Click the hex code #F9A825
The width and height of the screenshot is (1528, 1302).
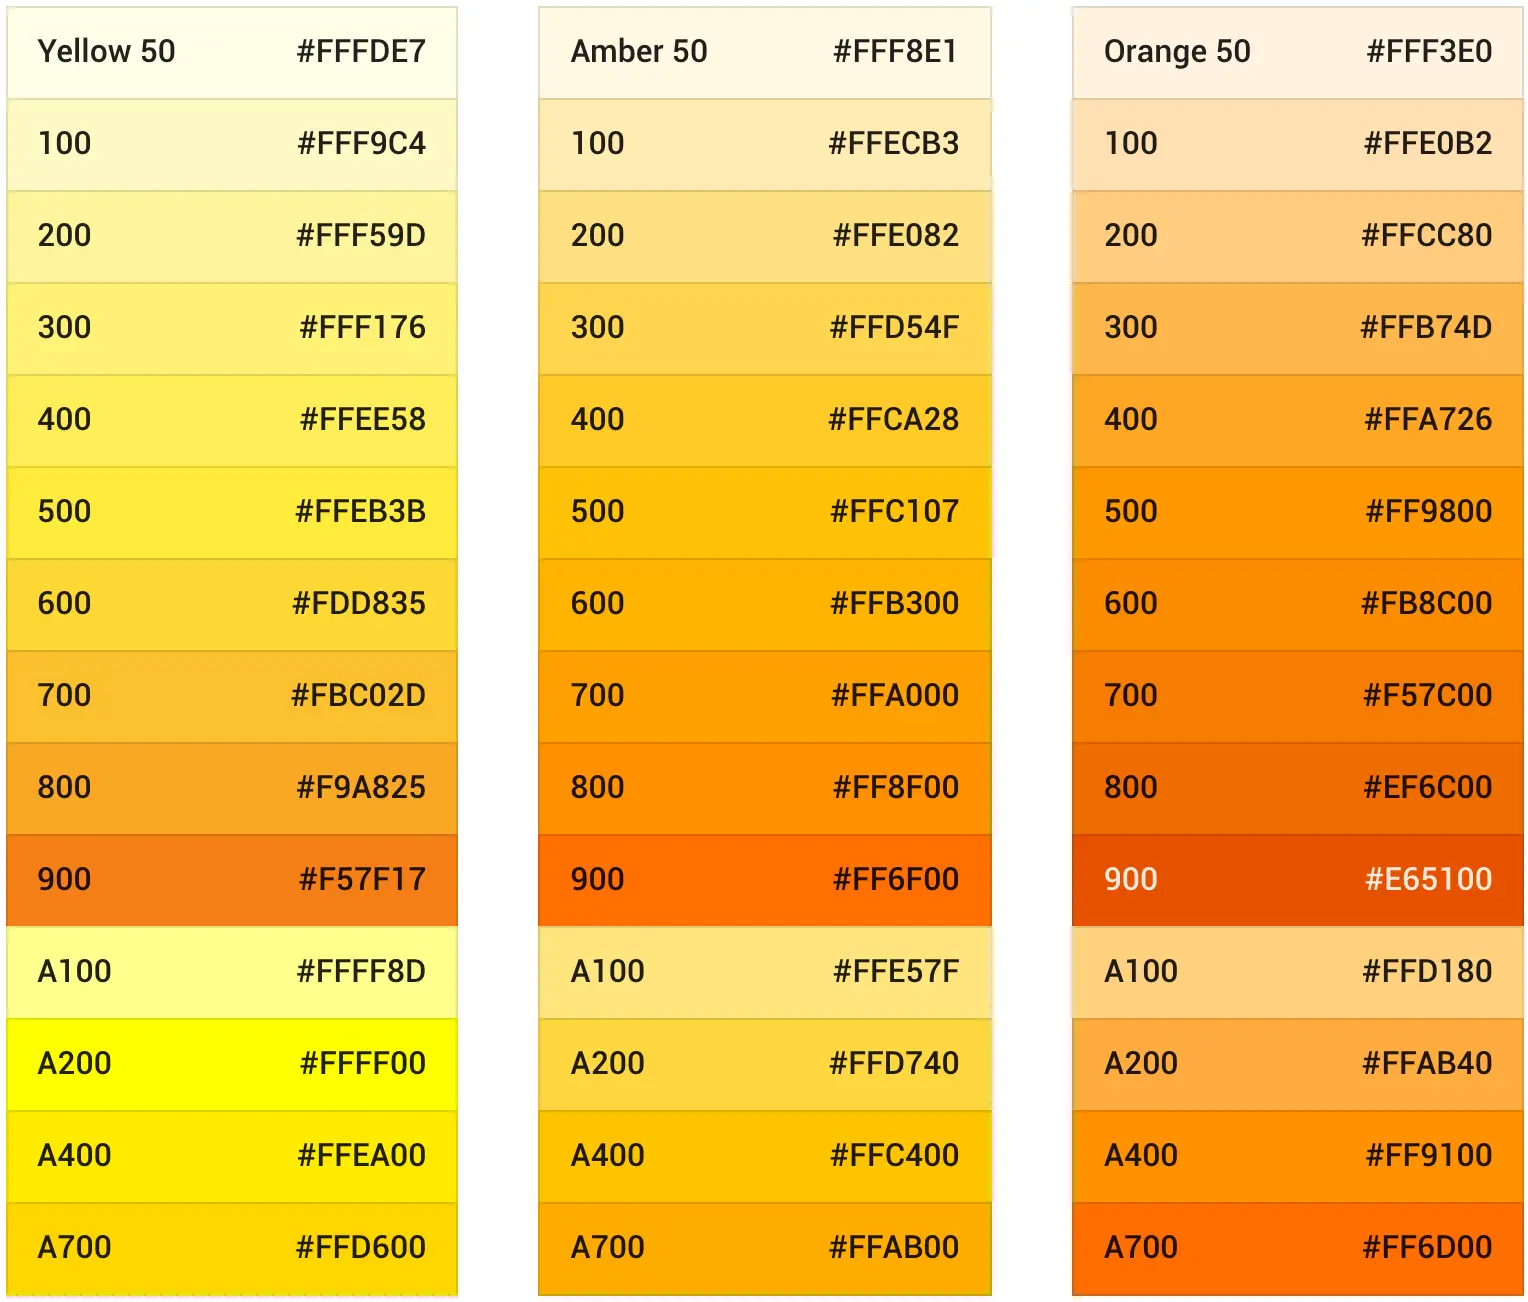[x=361, y=788]
